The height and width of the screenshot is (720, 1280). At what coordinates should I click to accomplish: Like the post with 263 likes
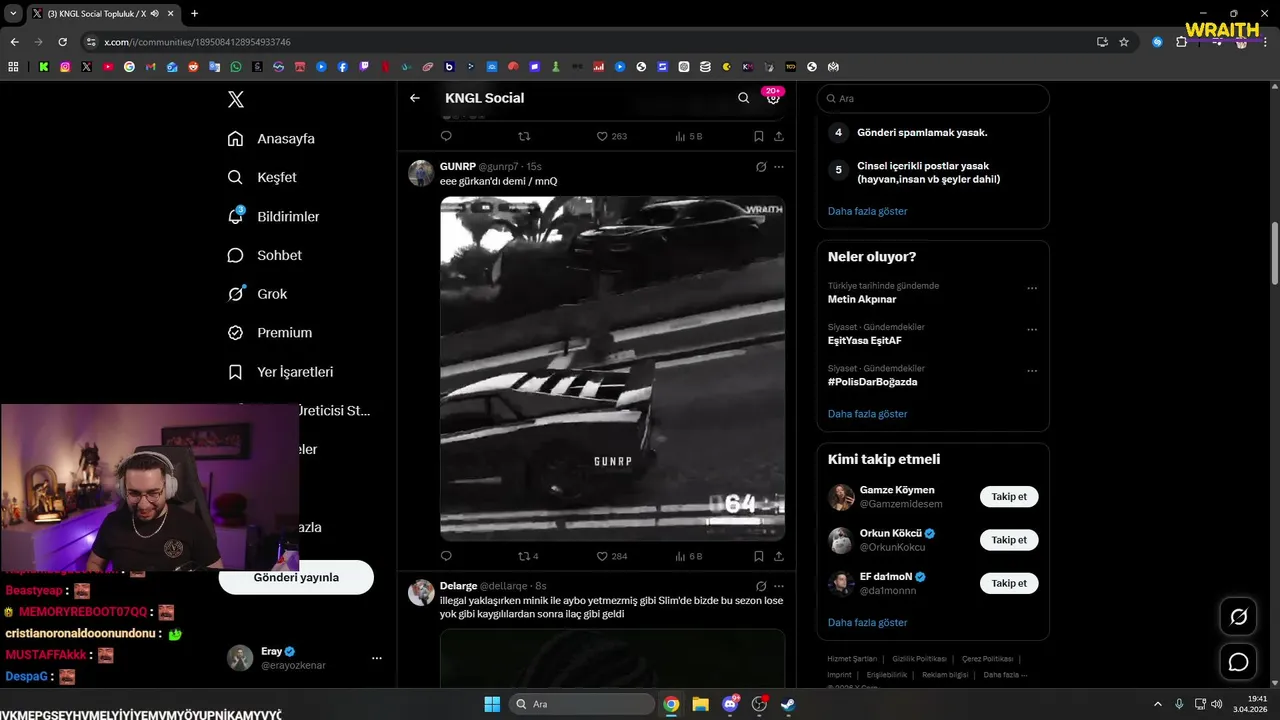[x=611, y=136]
